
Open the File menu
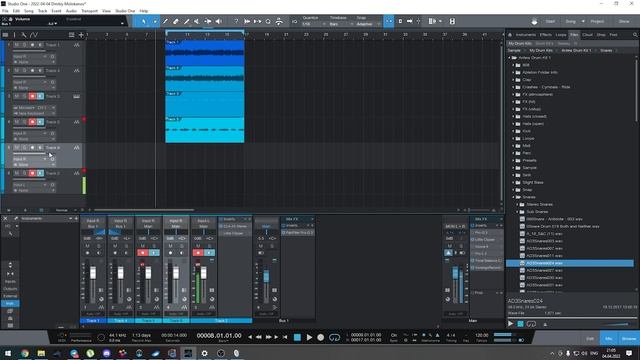(x=5, y=11)
